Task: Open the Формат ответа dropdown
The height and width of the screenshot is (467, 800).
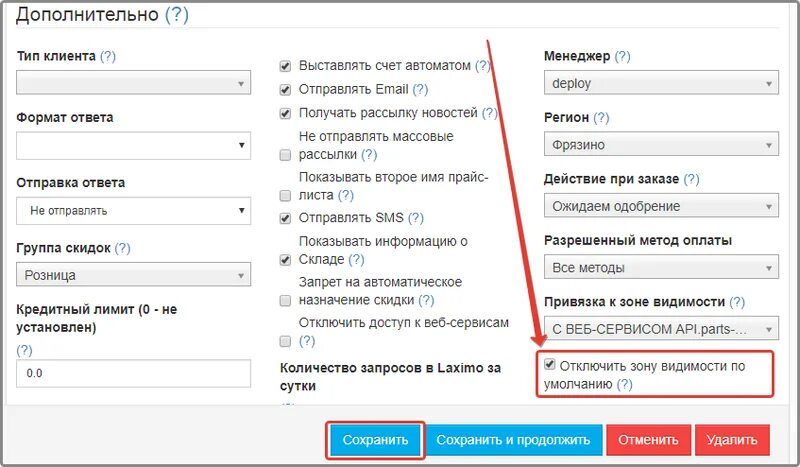Action: (x=133, y=145)
